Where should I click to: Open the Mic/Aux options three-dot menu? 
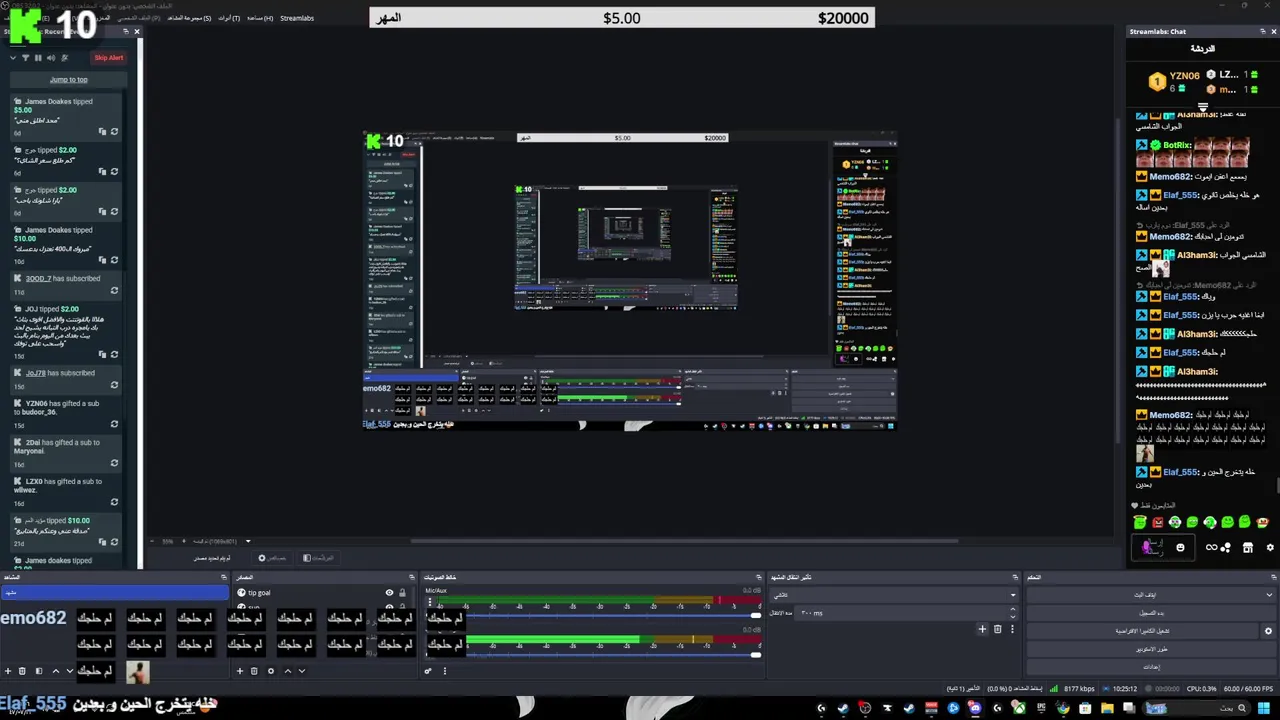[x=430, y=603]
